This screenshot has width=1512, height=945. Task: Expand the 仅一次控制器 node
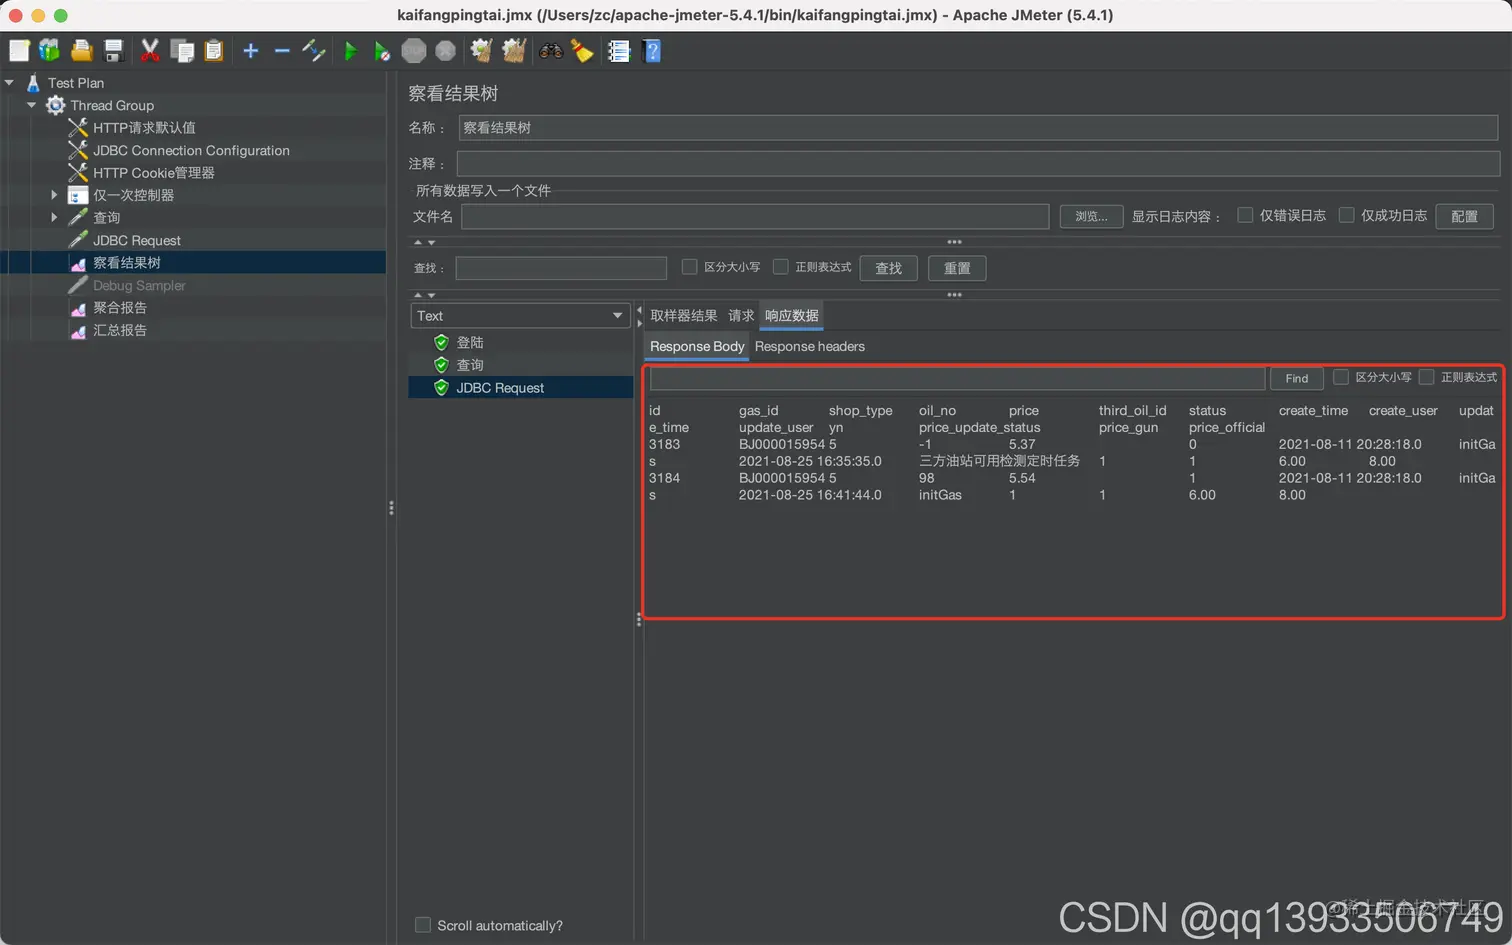54,195
